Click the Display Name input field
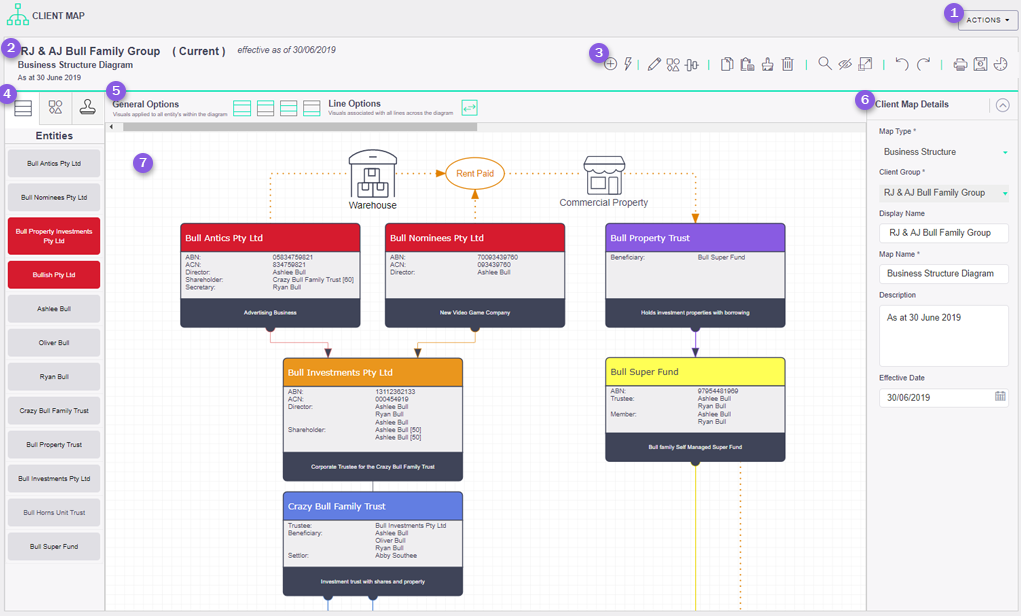Image resolution: width=1021 pixels, height=616 pixels. click(944, 232)
